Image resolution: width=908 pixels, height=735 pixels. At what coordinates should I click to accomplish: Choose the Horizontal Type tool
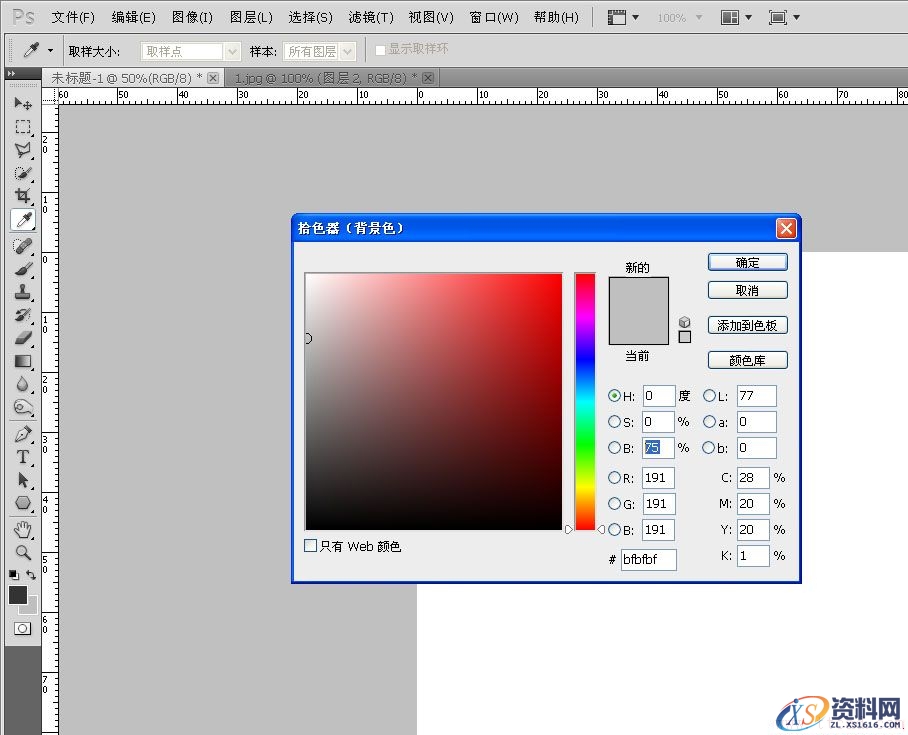point(22,457)
